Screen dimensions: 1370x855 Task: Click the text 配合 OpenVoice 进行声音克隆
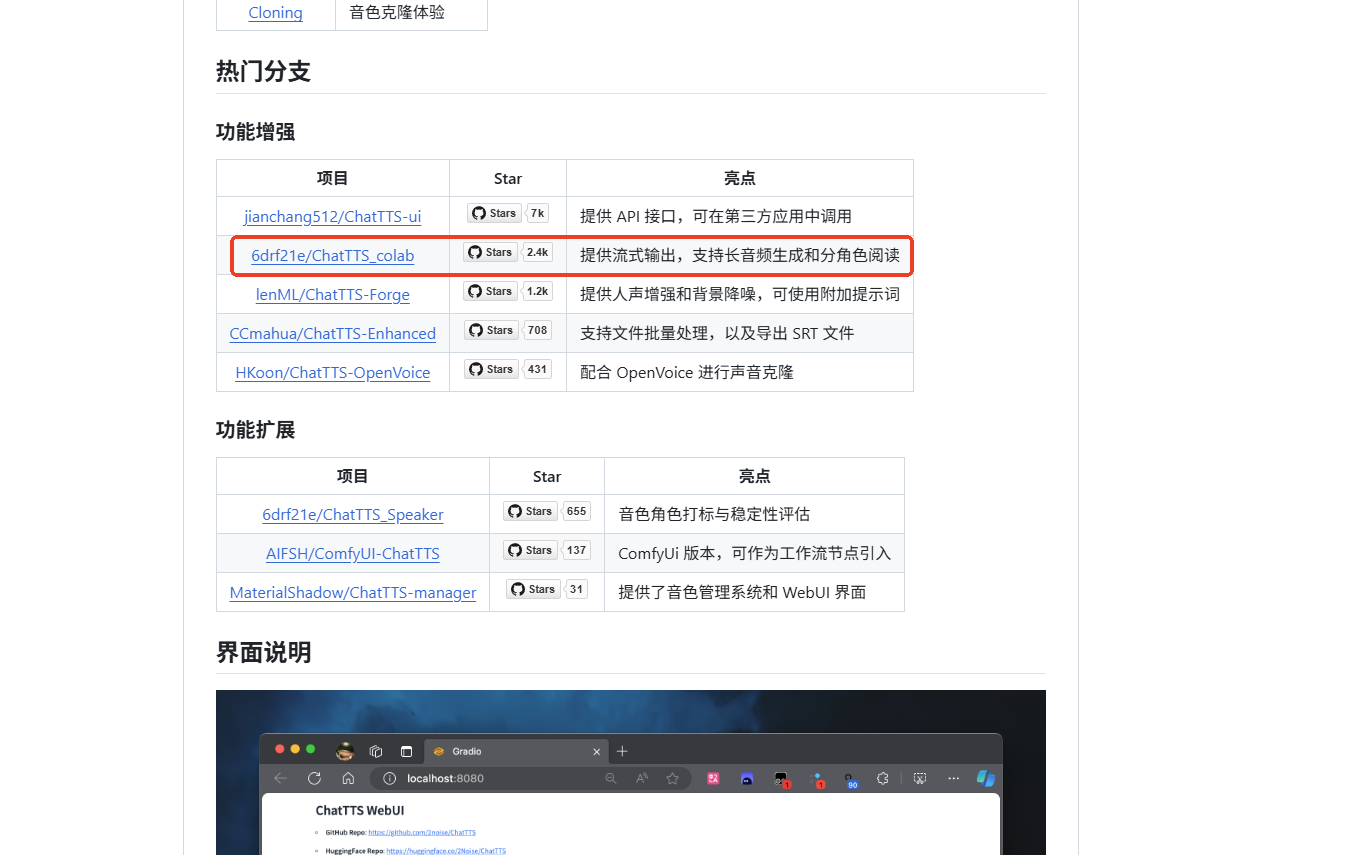[x=687, y=372]
